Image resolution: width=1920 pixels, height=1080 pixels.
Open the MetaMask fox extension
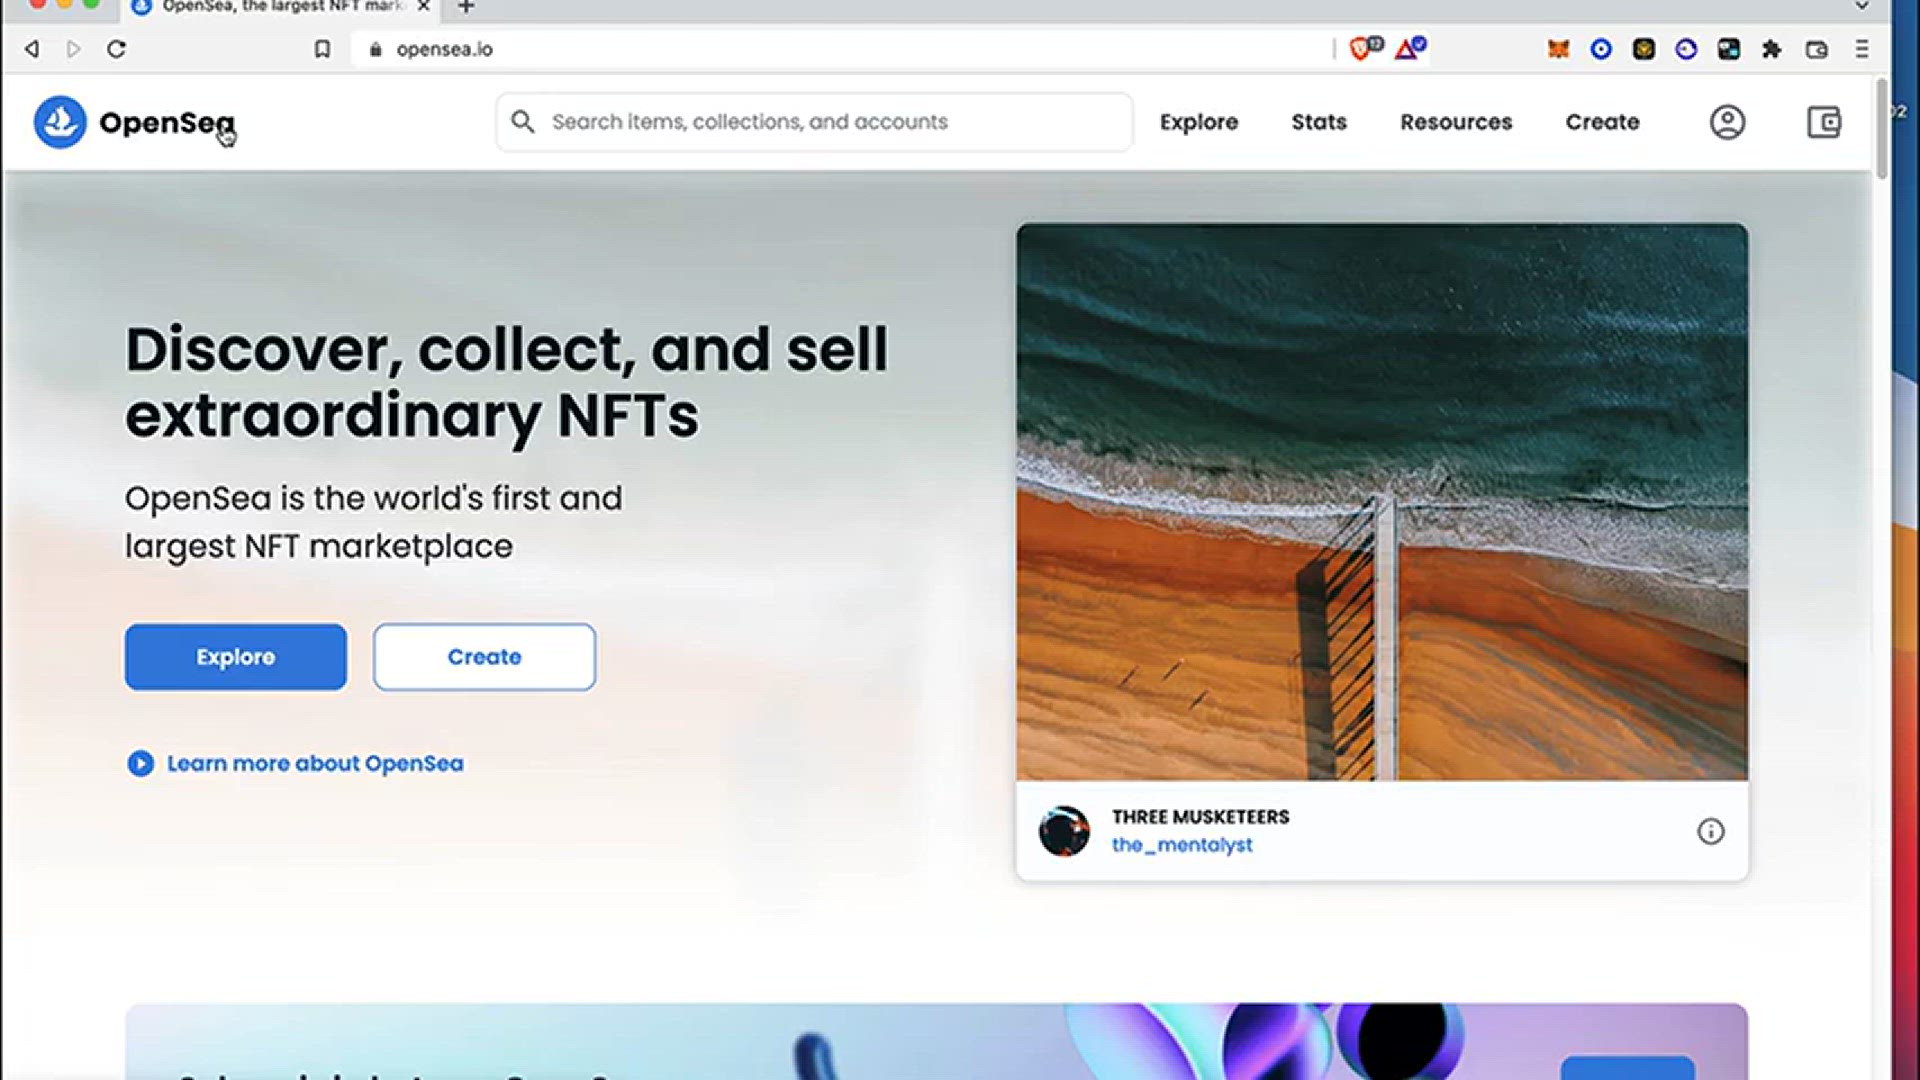1558,49
